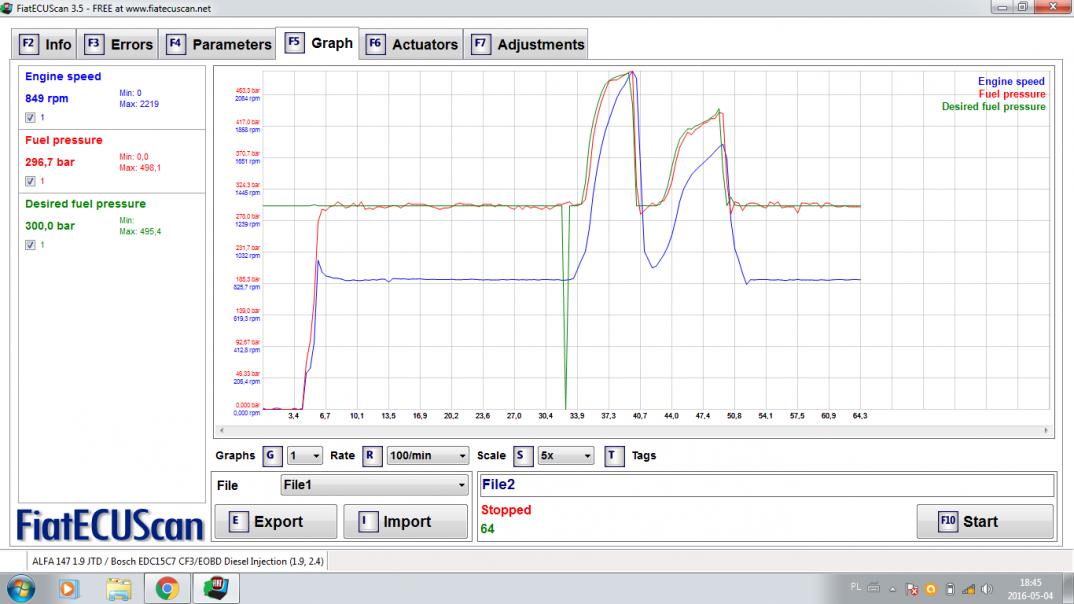Click the F2 key icon
The image size is (1074, 604).
click(28, 44)
